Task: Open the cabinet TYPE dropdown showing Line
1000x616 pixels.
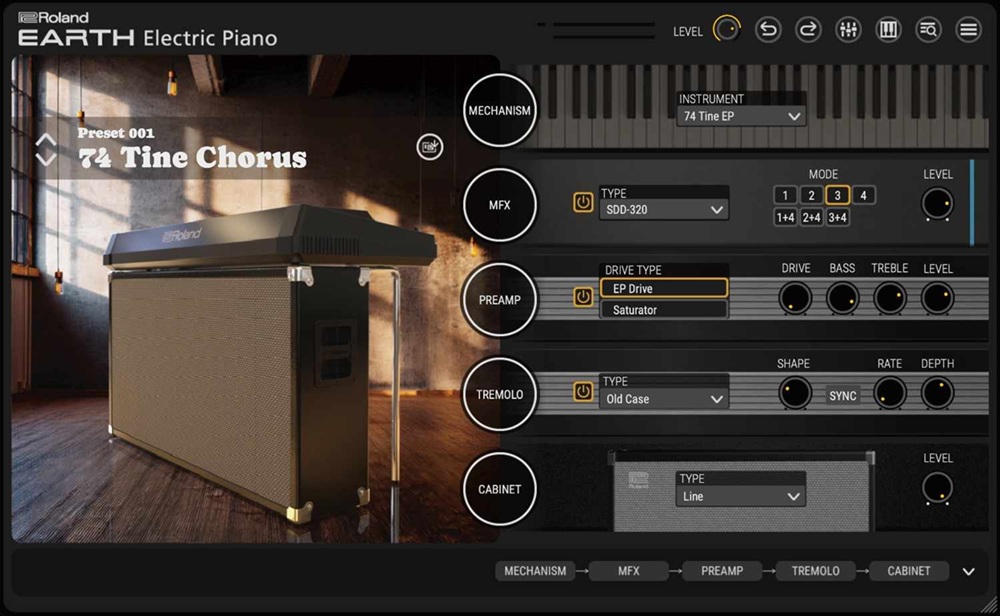Action: (x=740, y=496)
